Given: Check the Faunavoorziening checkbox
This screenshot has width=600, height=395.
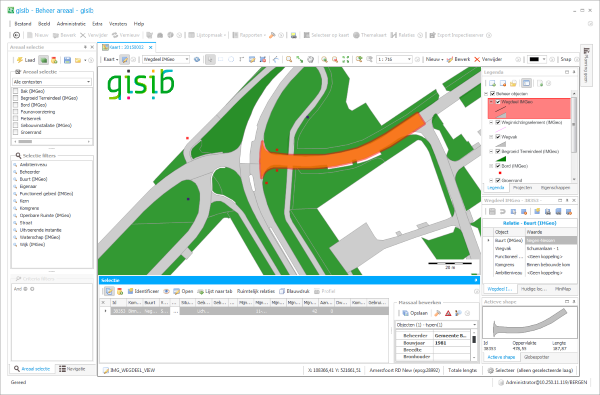Looking at the screenshot, I should coord(16,112).
